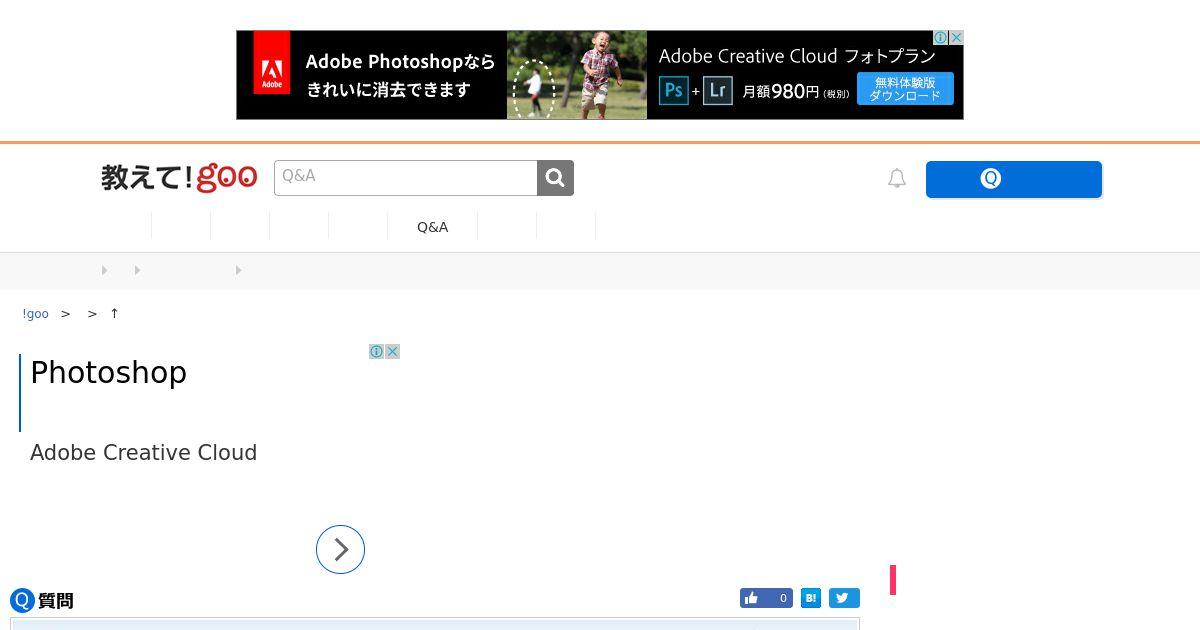Click the running child ad photo
Screen dimensions: 1200x630
point(577,75)
